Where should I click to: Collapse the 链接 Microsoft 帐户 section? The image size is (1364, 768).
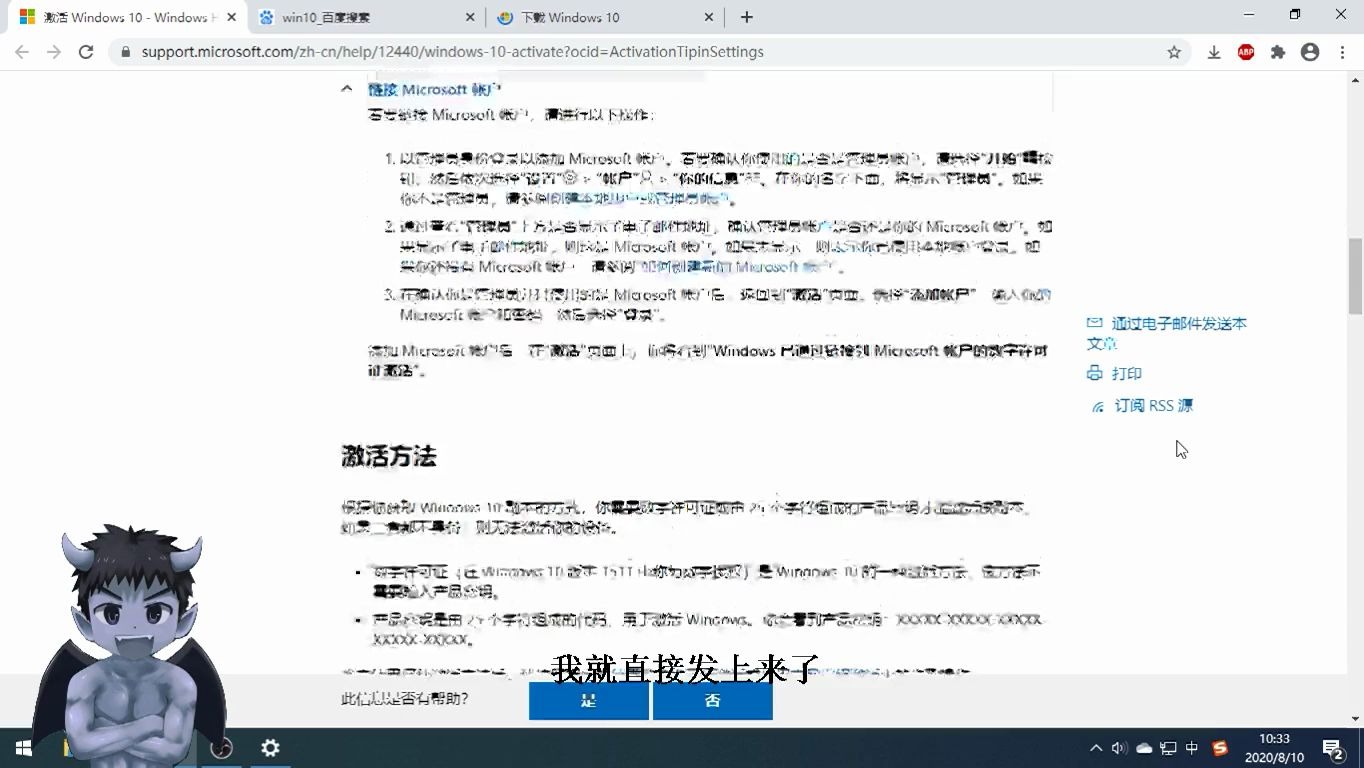tap(346, 89)
